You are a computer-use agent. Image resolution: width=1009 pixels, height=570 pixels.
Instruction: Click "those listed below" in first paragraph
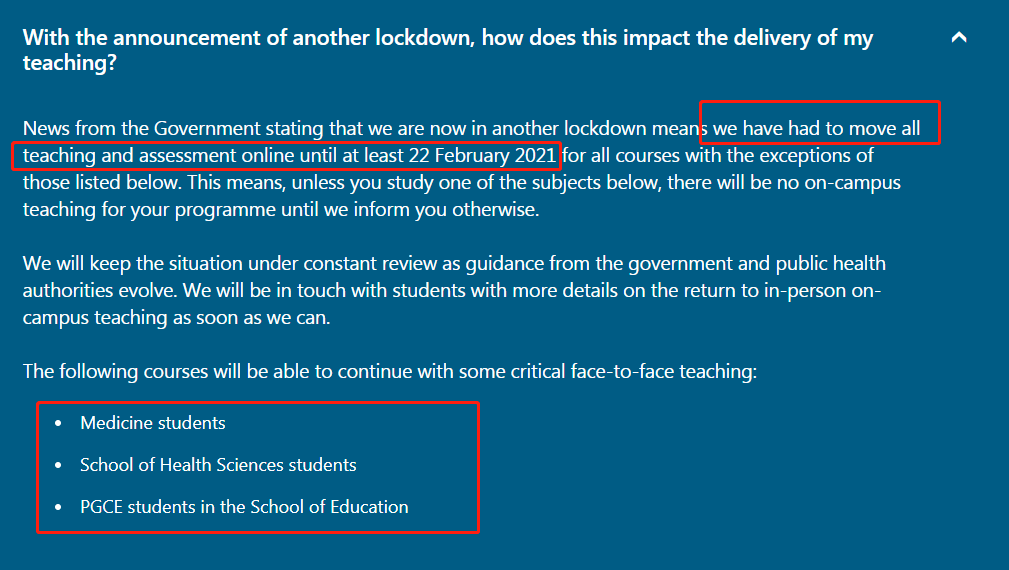coord(94,183)
